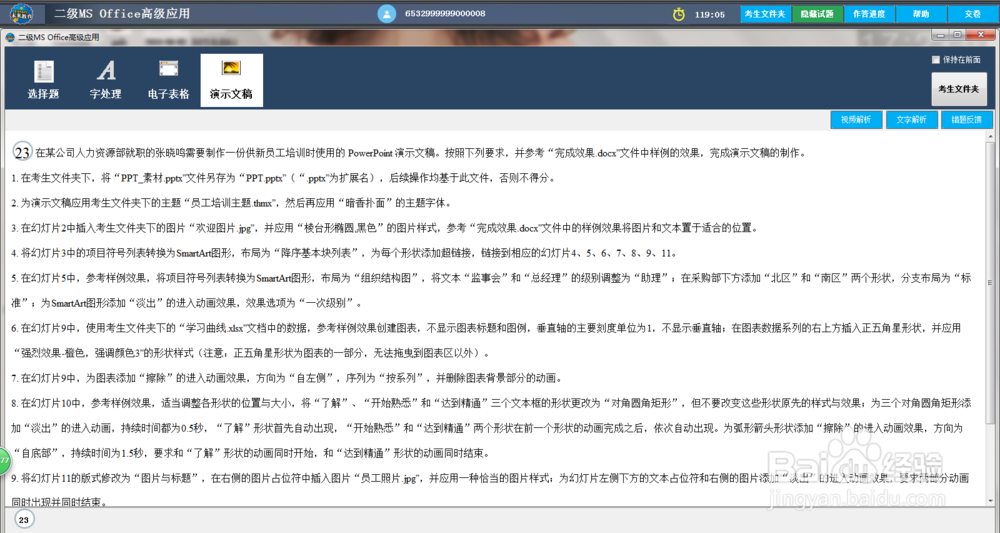The image size is (1000, 533).
Task: Open the 选择题 section
Action: [43, 80]
